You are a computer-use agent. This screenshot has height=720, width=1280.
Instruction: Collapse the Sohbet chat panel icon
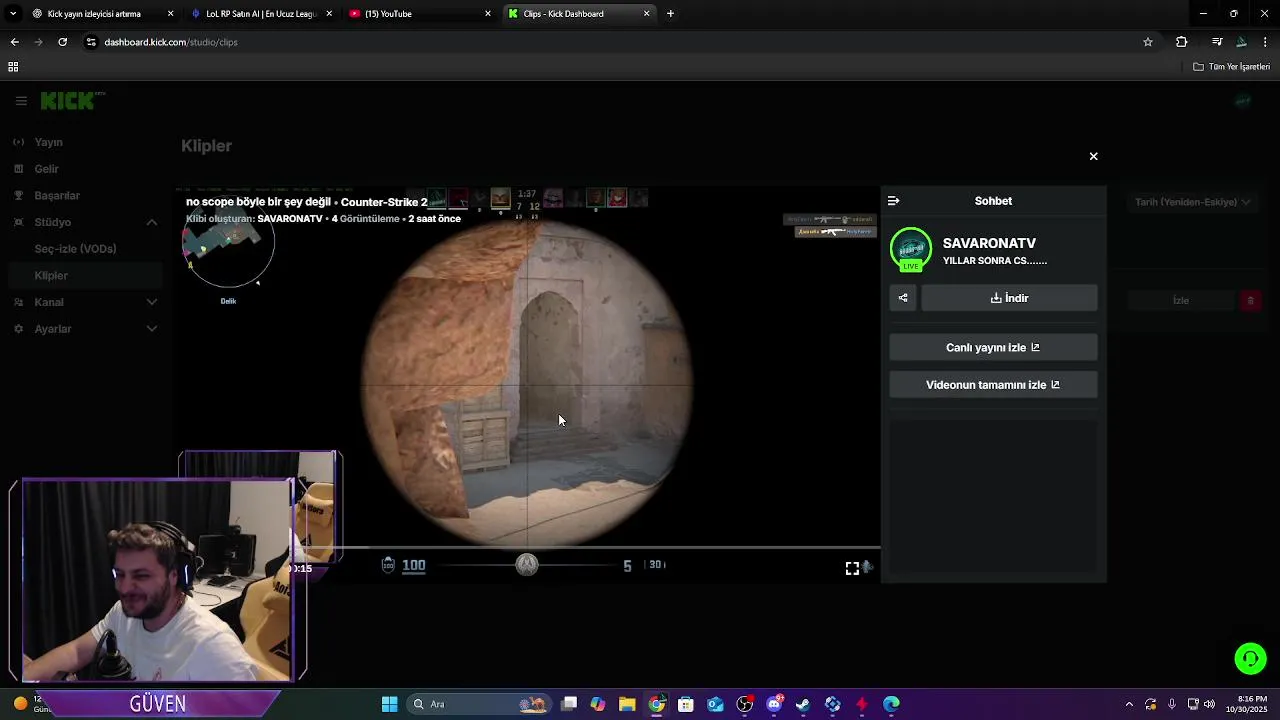[893, 201]
